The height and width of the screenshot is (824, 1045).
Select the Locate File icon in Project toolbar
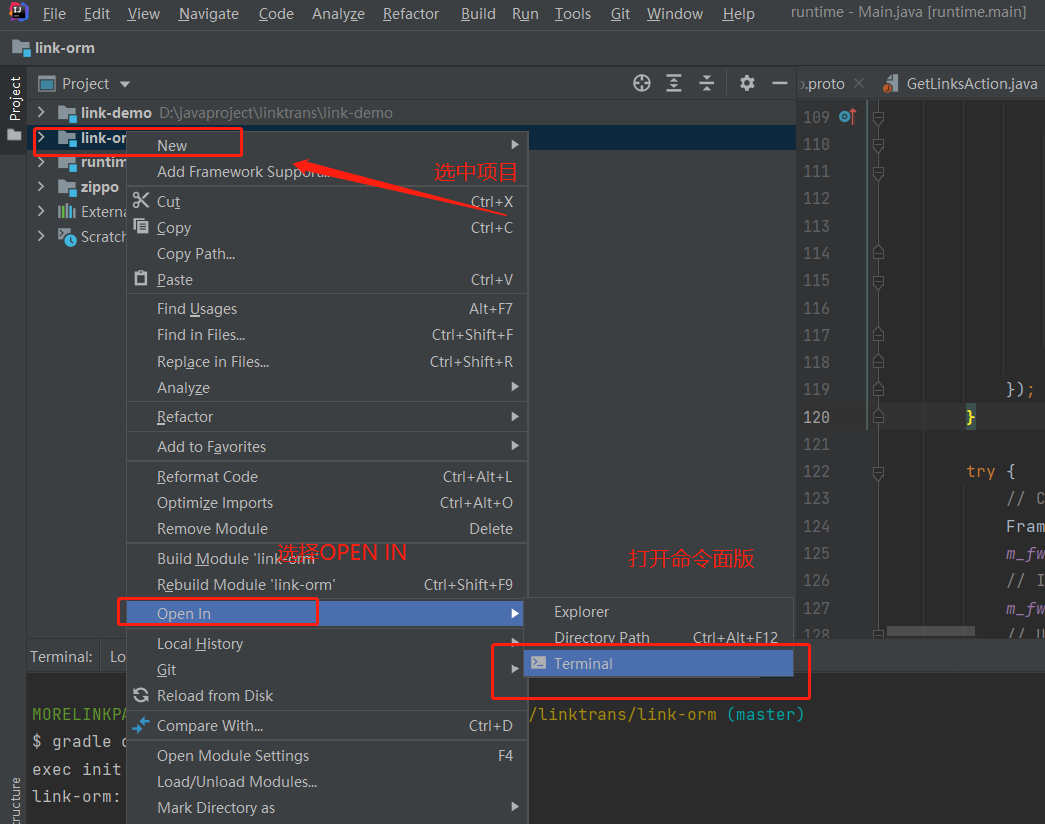click(x=641, y=83)
